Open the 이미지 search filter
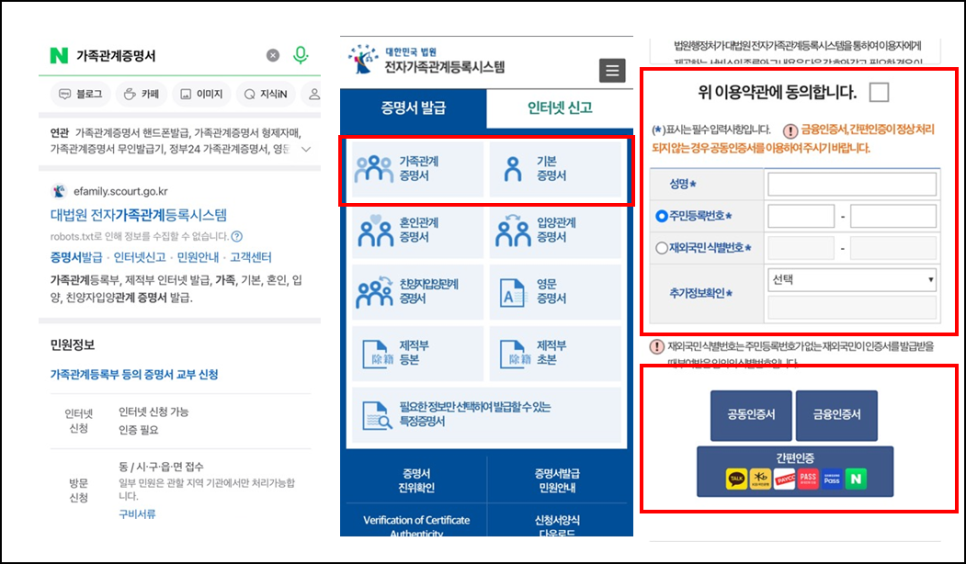Image resolution: width=966 pixels, height=564 pixels. [201, 94]
